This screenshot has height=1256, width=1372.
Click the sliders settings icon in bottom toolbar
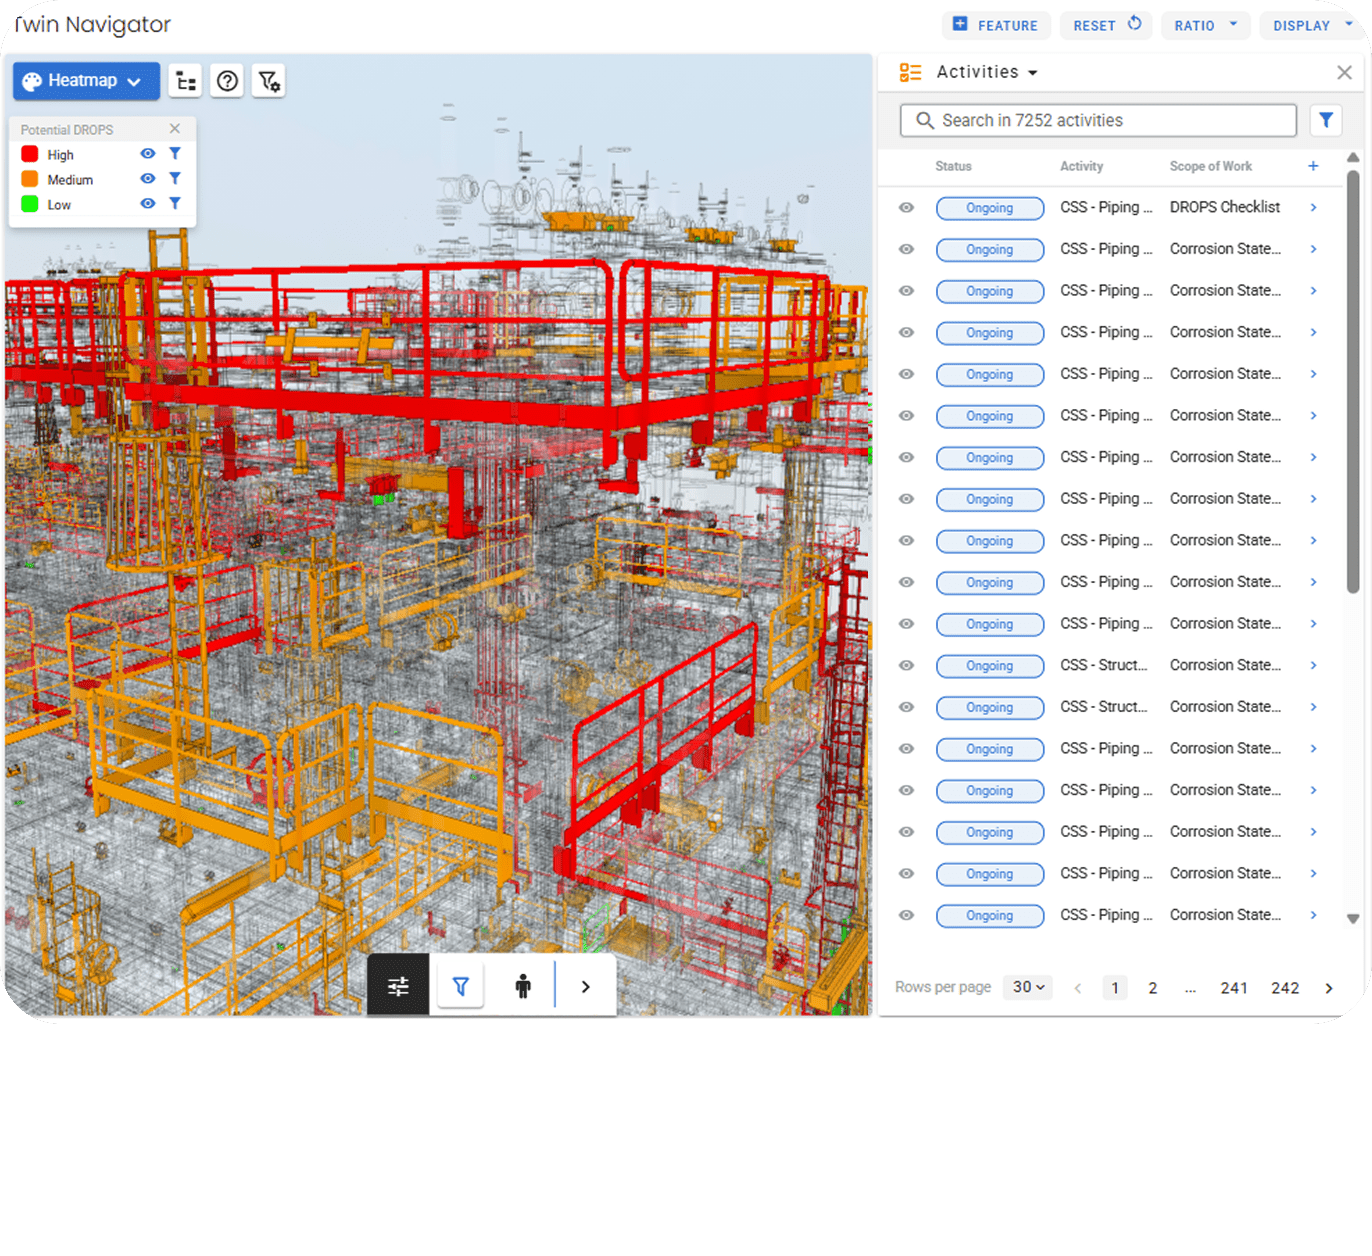pos(398,986)
